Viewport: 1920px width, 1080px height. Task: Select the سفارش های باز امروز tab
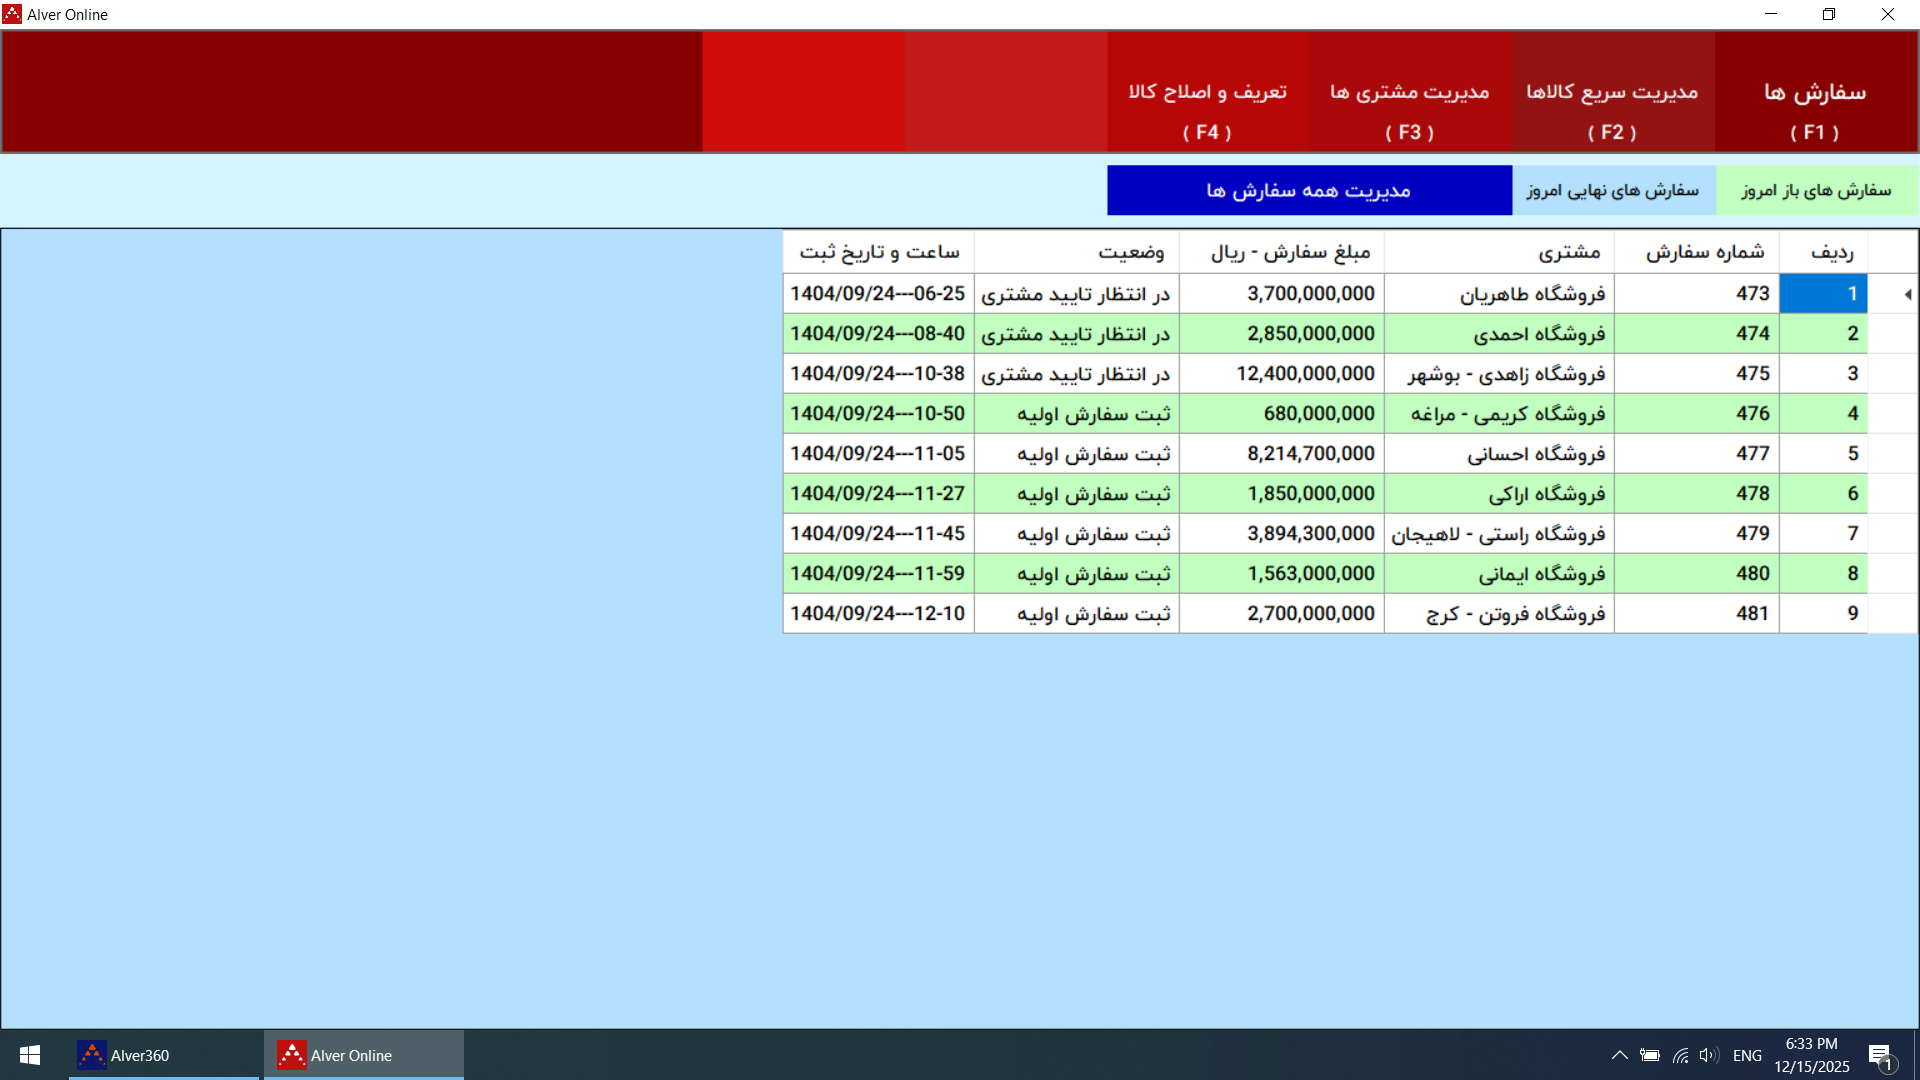point(1816,190)
